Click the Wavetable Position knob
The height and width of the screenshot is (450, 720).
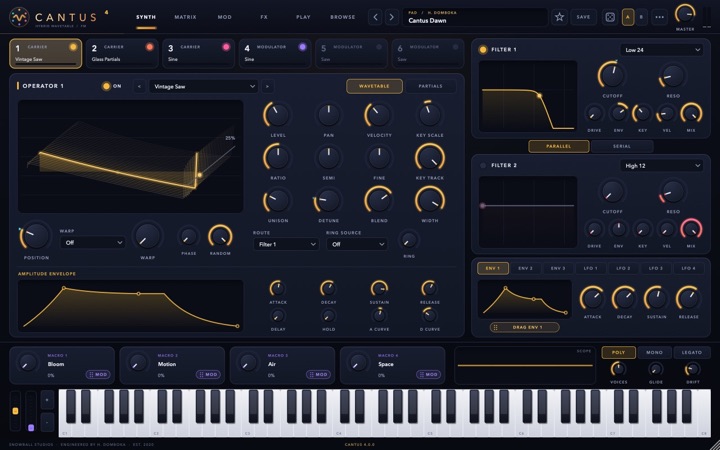[36, 236]
